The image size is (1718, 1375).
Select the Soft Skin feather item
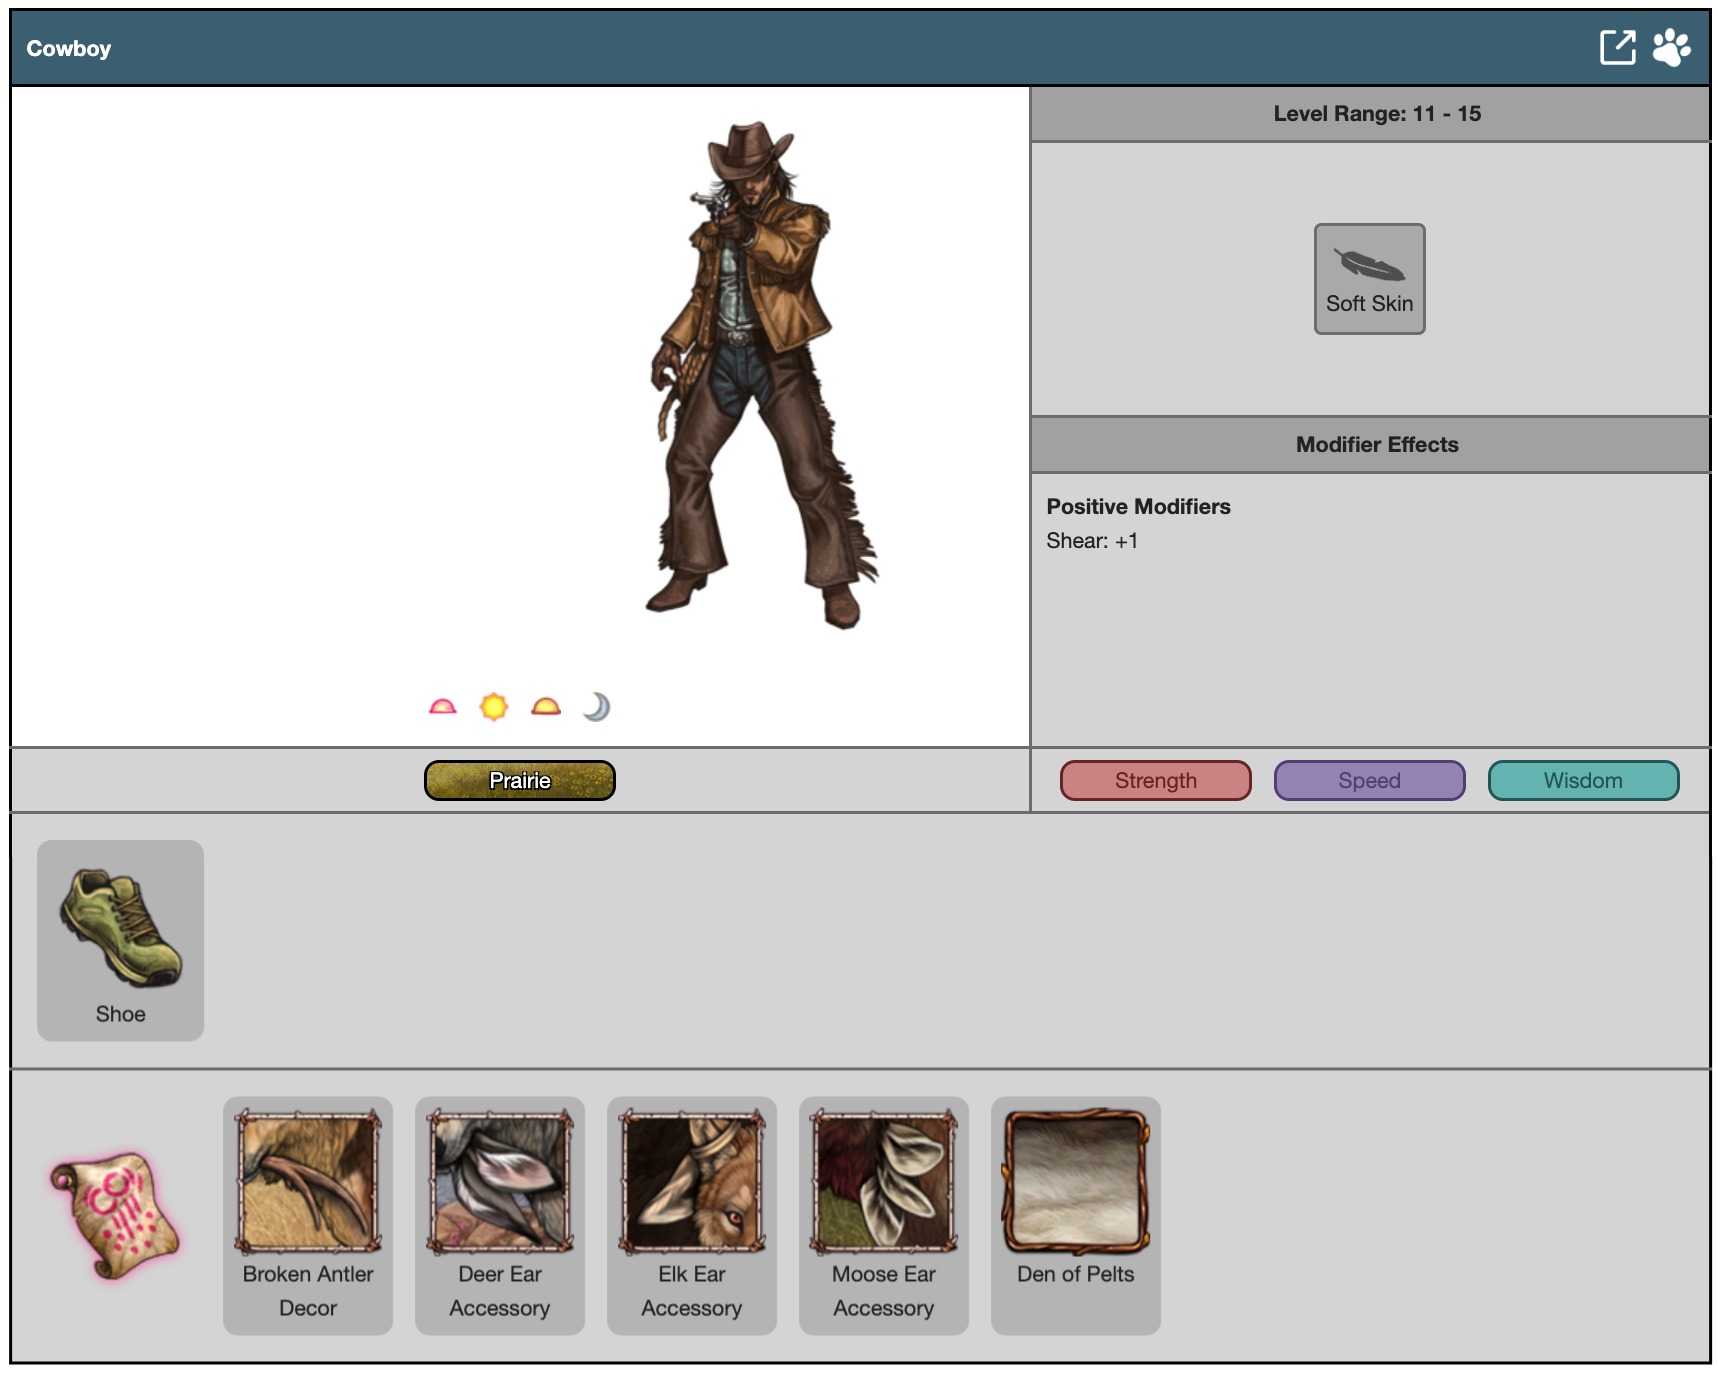point(1369,278)
